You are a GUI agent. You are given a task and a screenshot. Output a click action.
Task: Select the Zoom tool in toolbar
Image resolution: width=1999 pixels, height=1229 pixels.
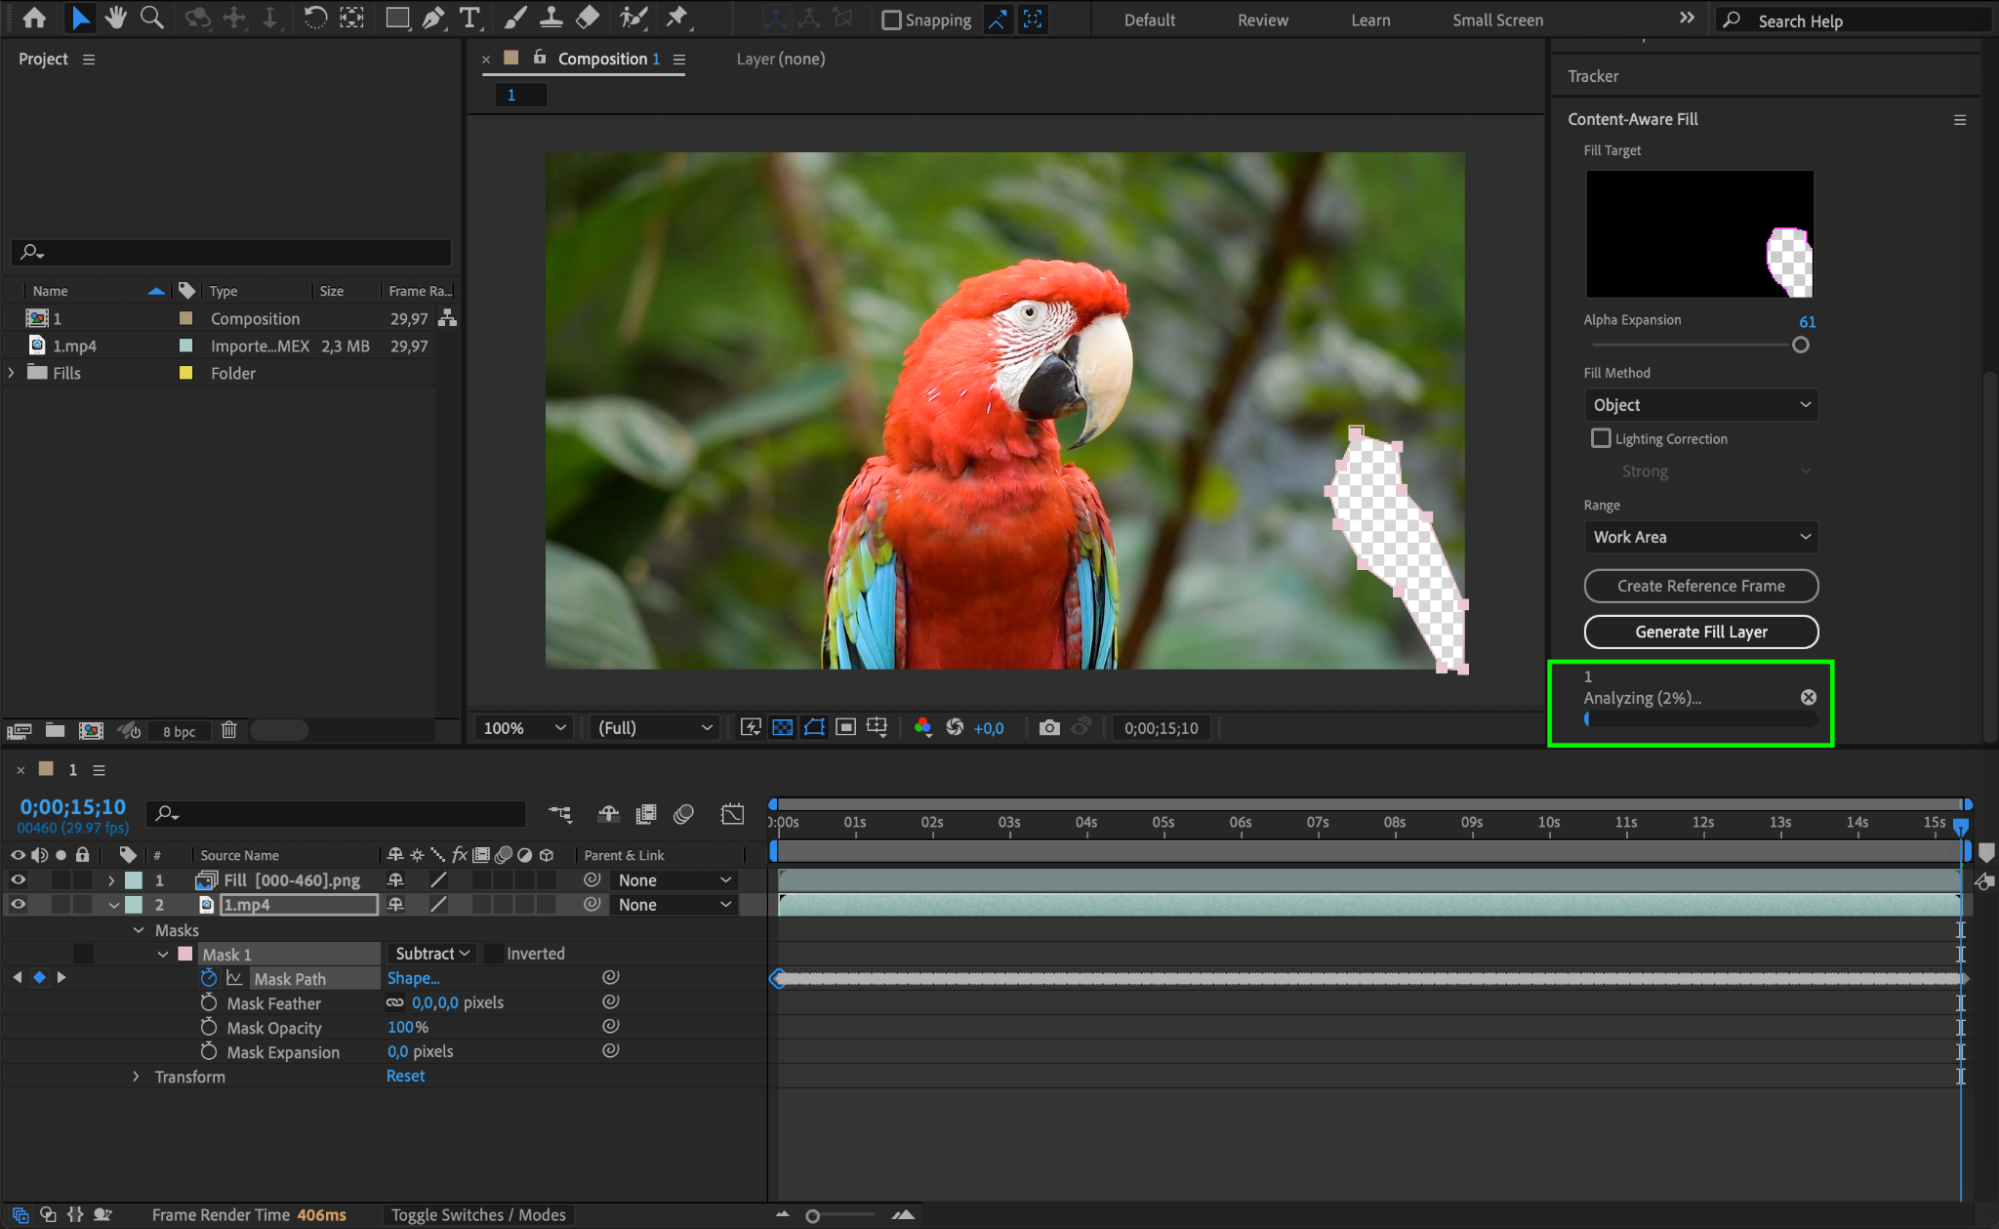151,17
